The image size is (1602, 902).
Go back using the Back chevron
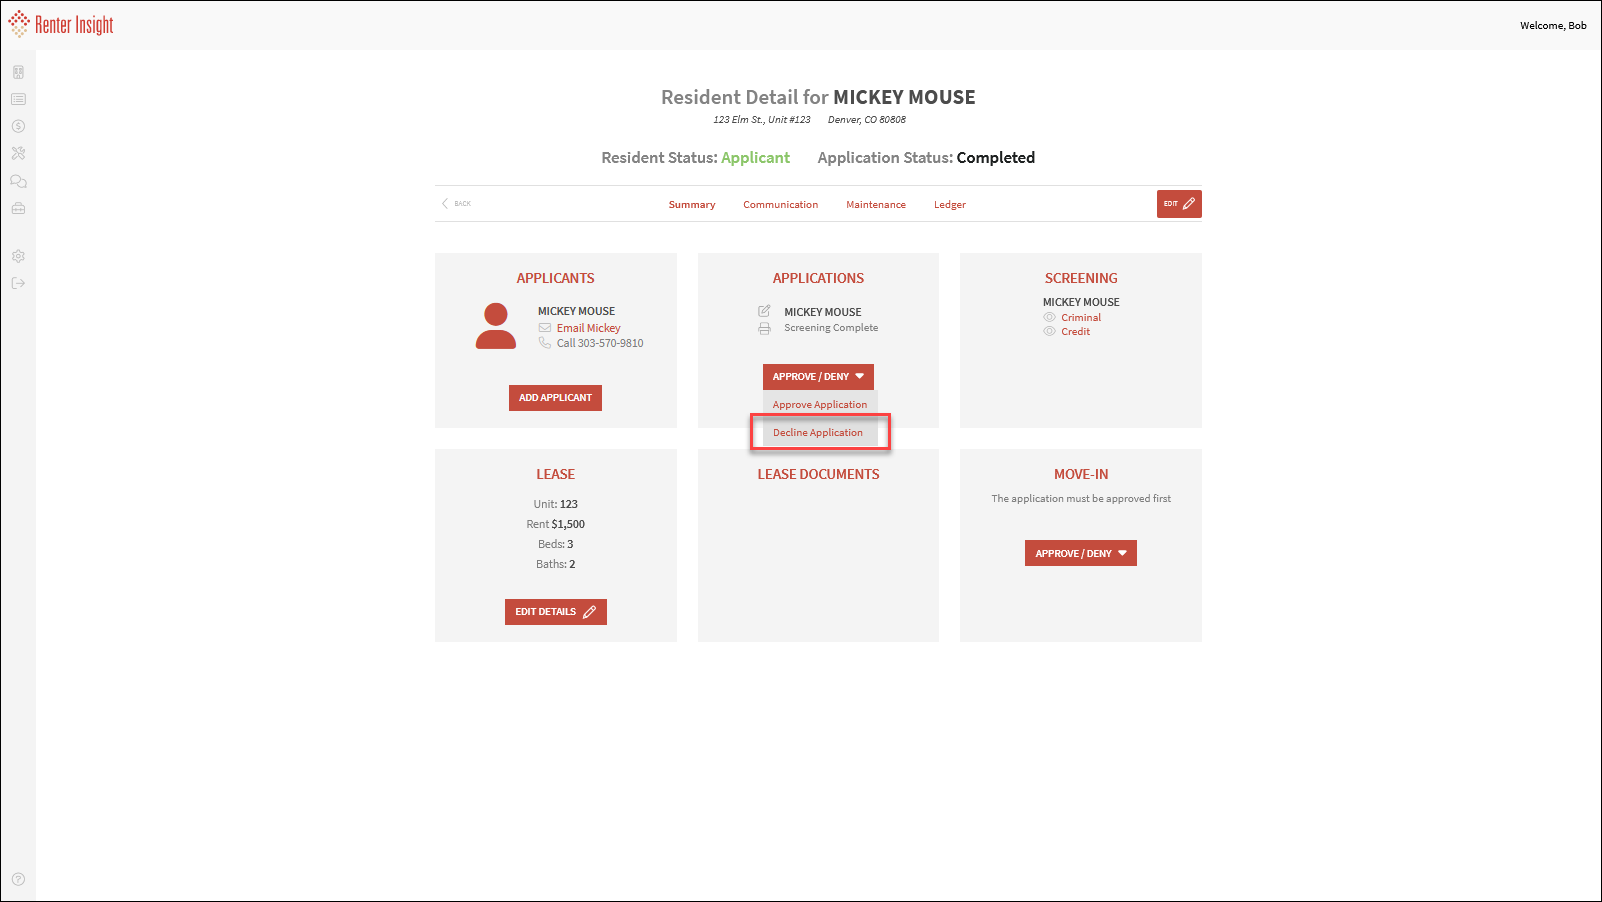point(456,203)
